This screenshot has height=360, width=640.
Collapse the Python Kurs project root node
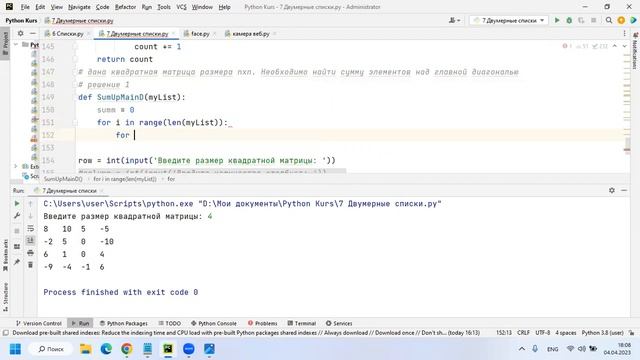coord(16,44)
